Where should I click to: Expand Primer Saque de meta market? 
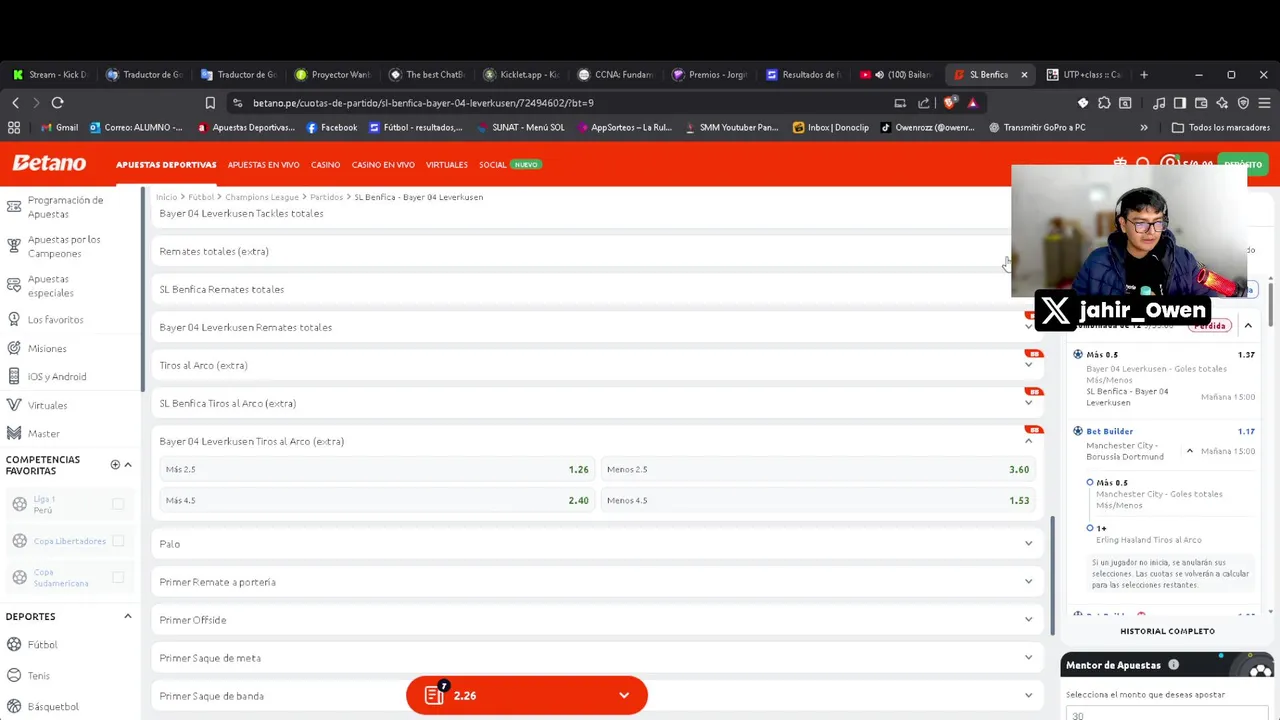pyautogui.click(x=1028, y=657)
